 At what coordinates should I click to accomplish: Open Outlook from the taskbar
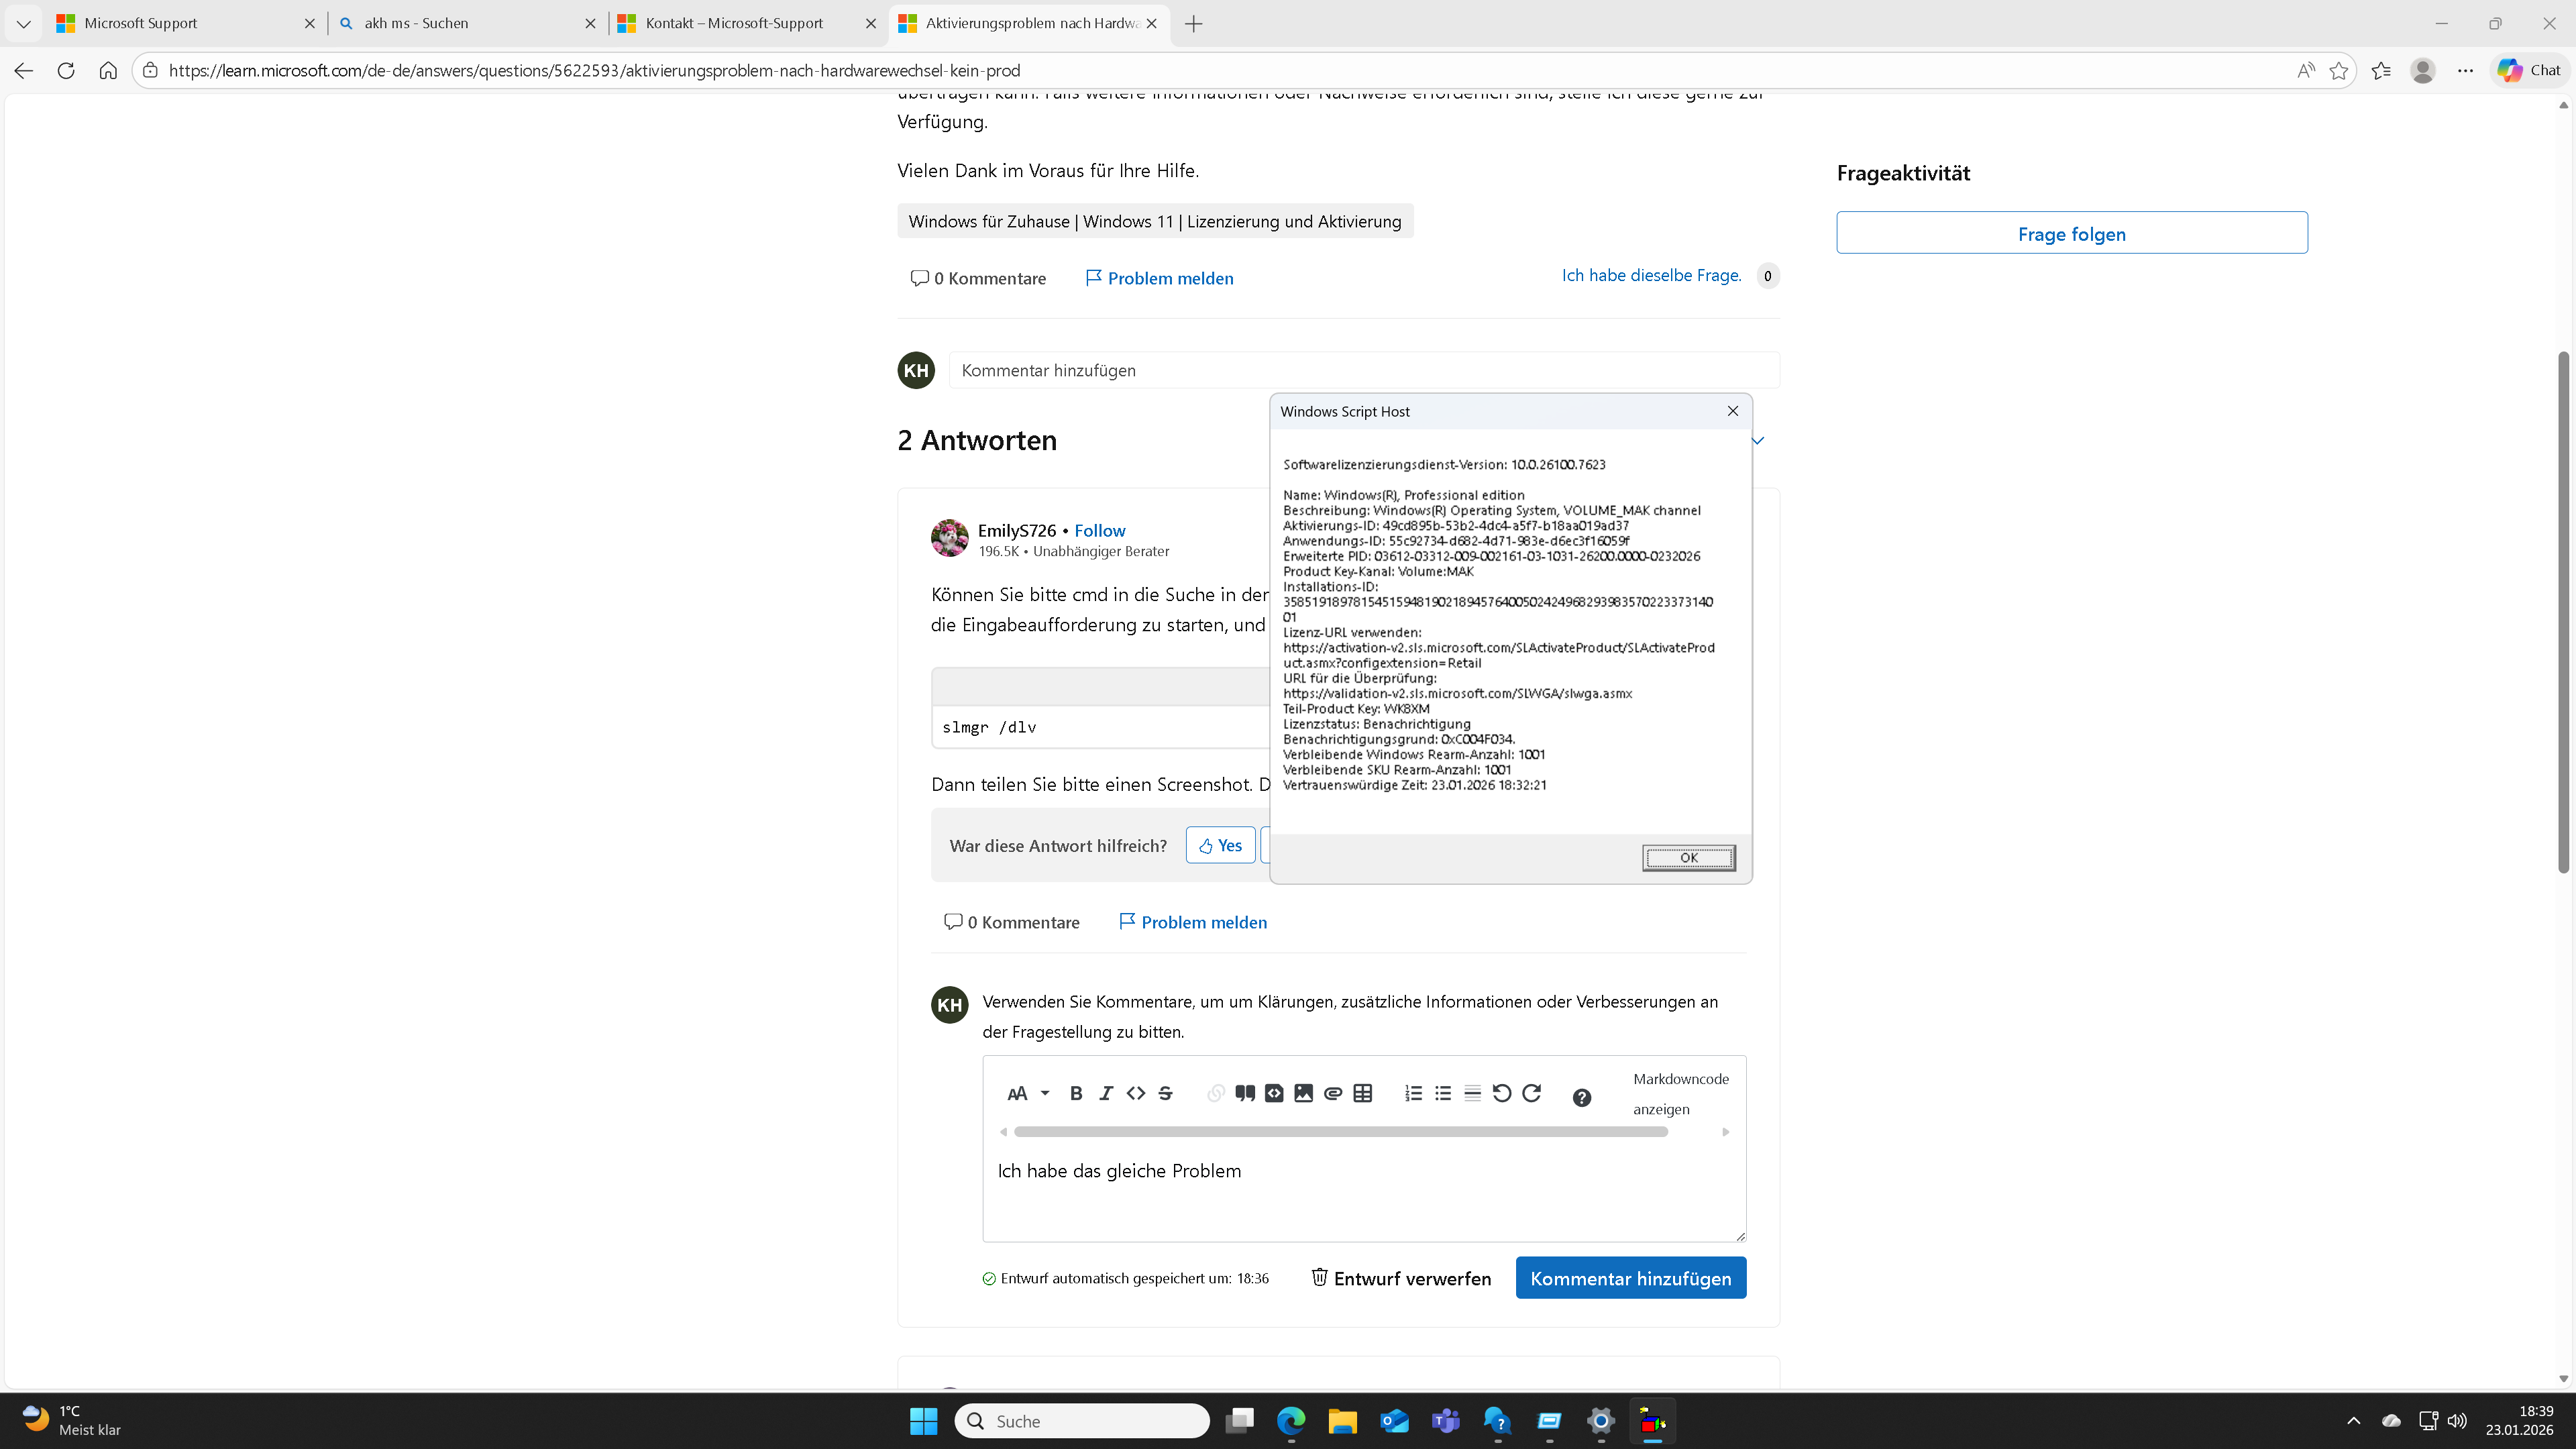[x=1394, y=1420]
